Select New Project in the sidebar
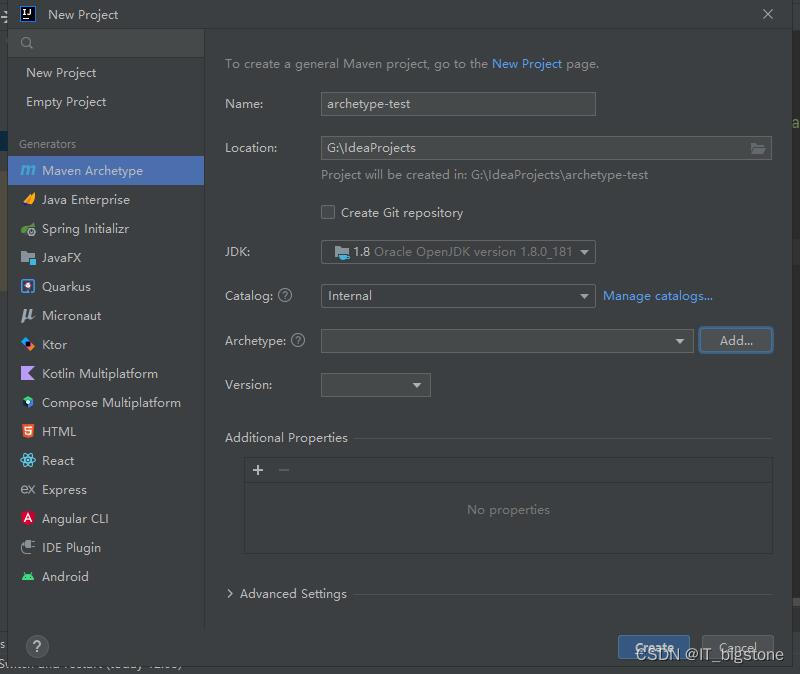This screenshot has height=674, width=800. pyautogui.click(x=61, y=73)
